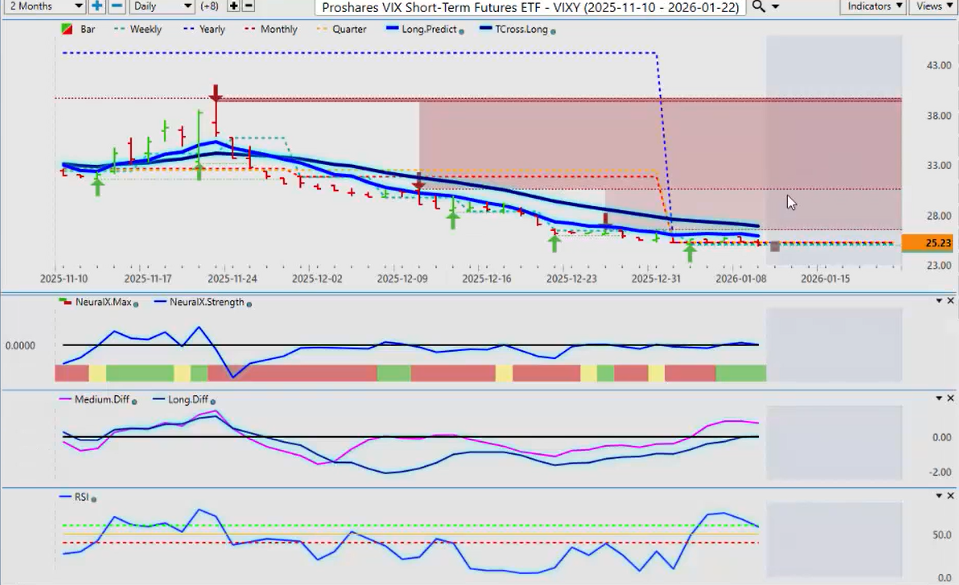Viewport: 959px width, 585px height.
Task: Open the Views menu
Action: pyautogui.click(x=934, y=6)
